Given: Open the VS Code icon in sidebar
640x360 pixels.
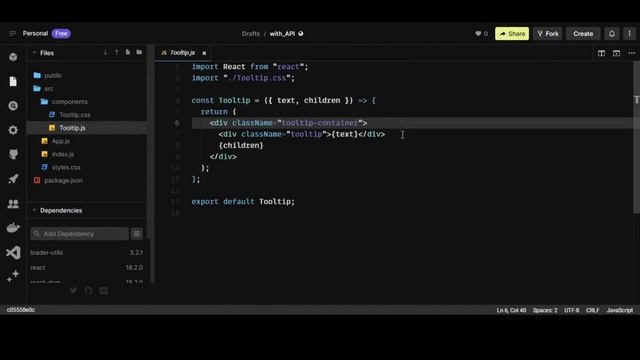Looking at the screenshot, I should tap(13, 253).
